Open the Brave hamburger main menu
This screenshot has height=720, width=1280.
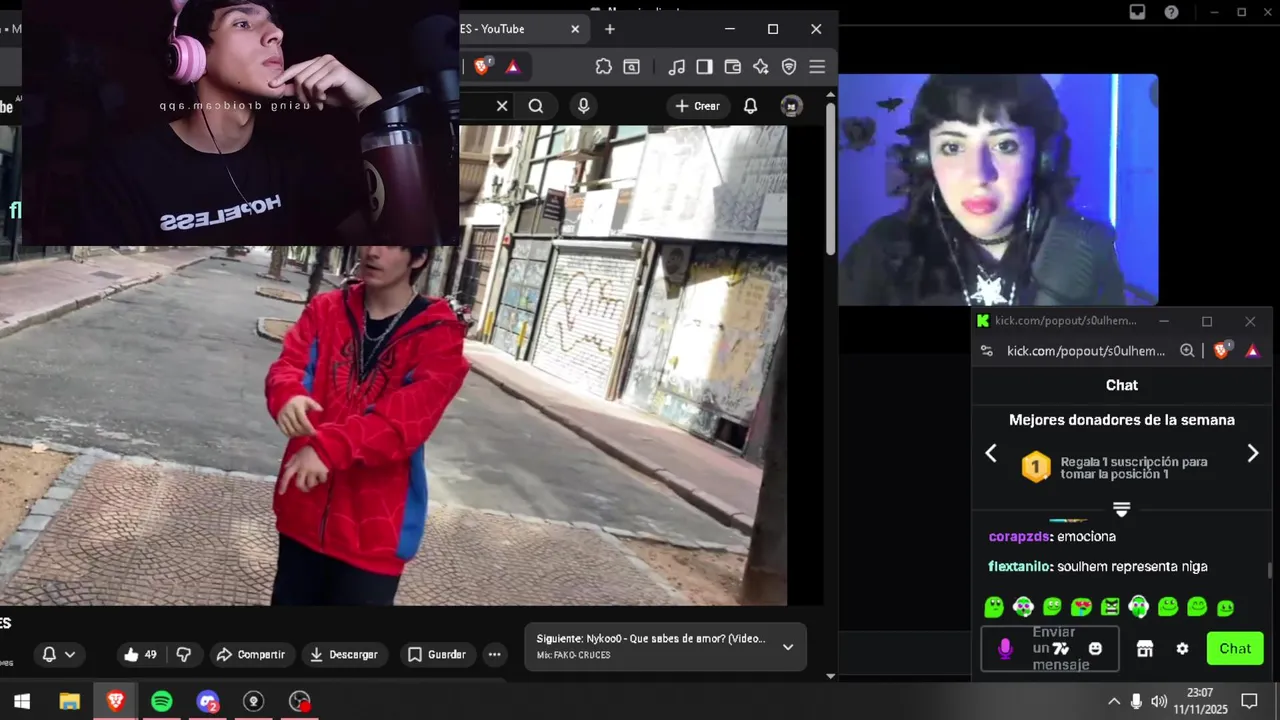click(817, 67)
